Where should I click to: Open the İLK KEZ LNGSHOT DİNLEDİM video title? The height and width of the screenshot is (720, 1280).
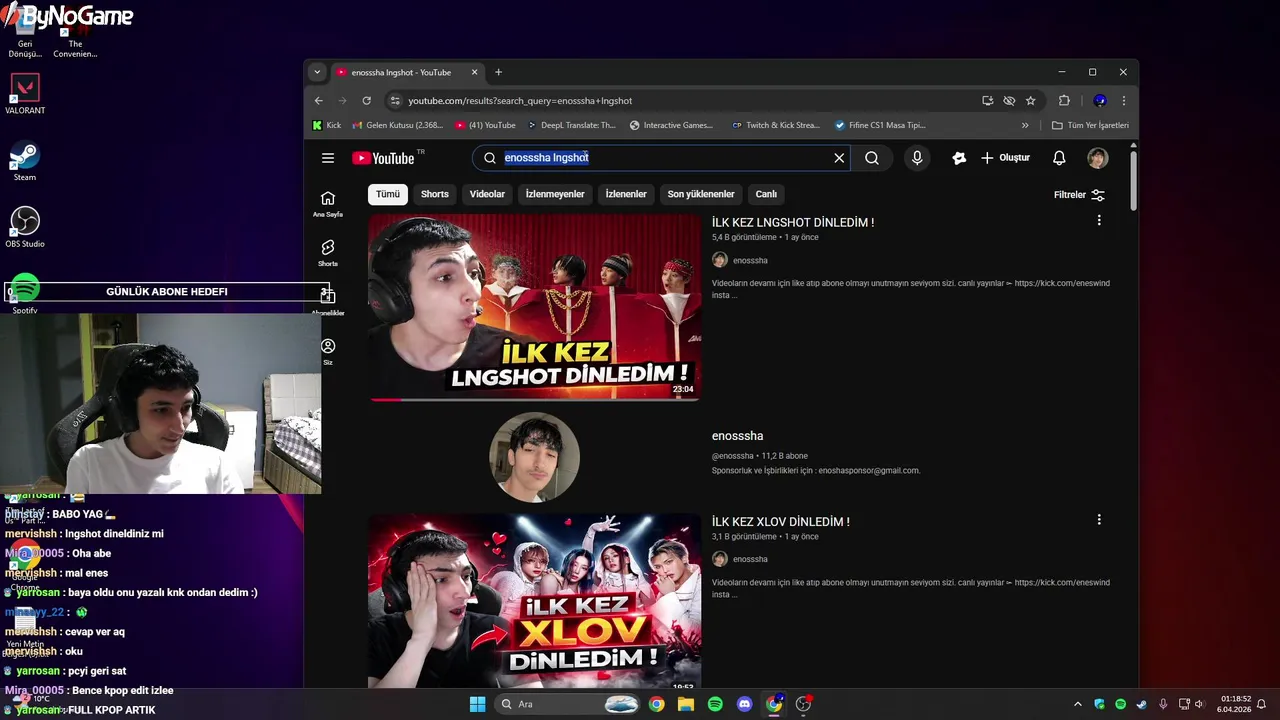coord(793,222)
